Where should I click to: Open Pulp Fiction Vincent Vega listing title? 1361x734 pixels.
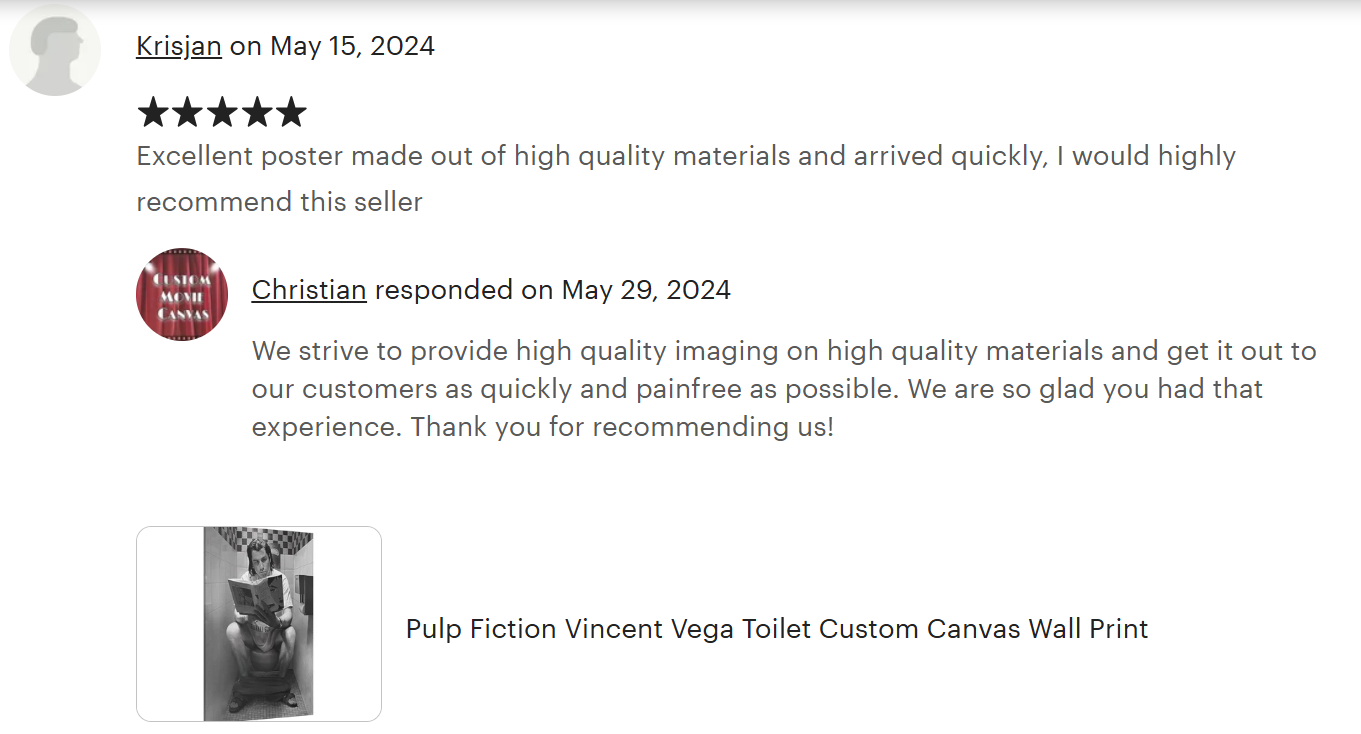(x=776, y=629)
